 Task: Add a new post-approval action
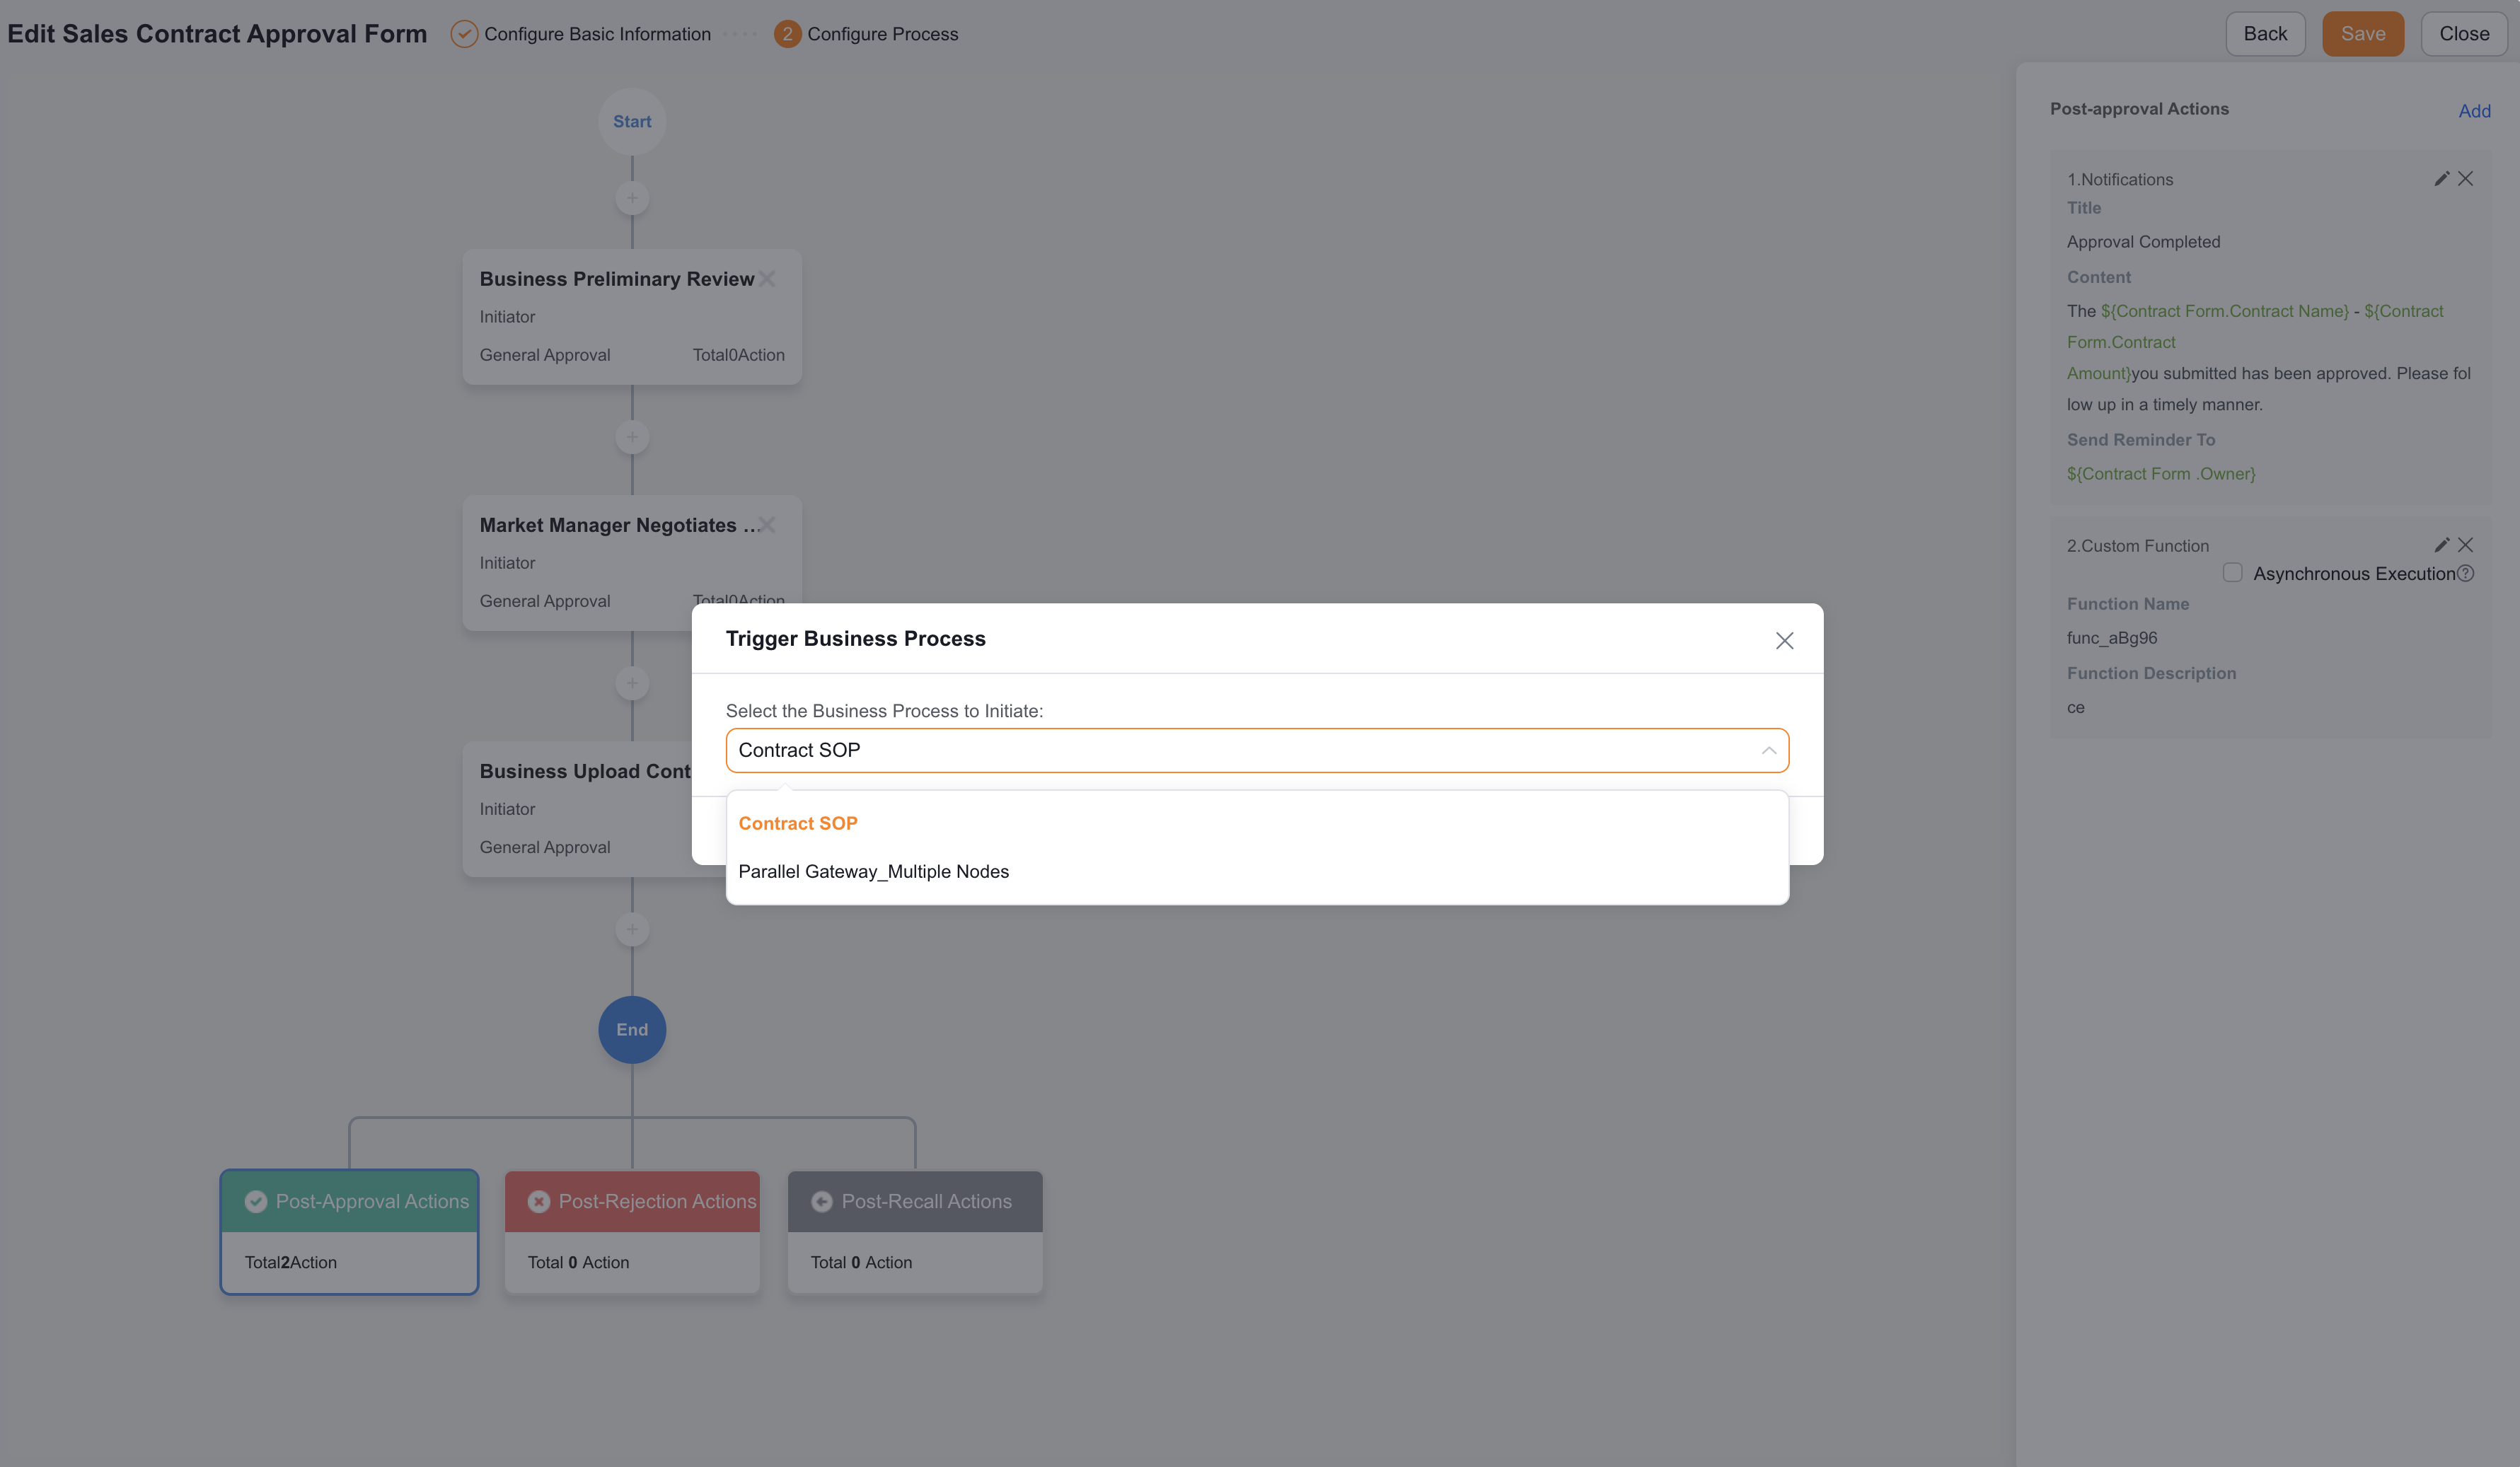click(2474, 111)
